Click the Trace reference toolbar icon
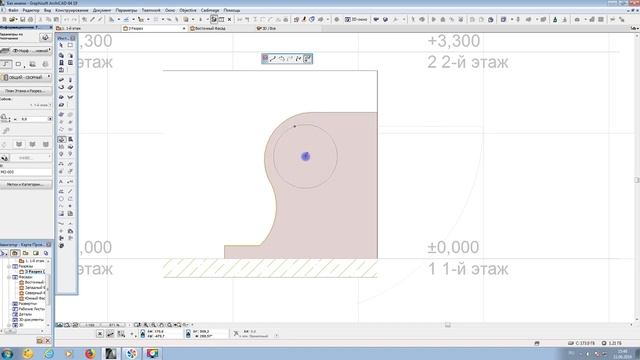The height and width of the screenshot is (360, 640). (214, 19)
